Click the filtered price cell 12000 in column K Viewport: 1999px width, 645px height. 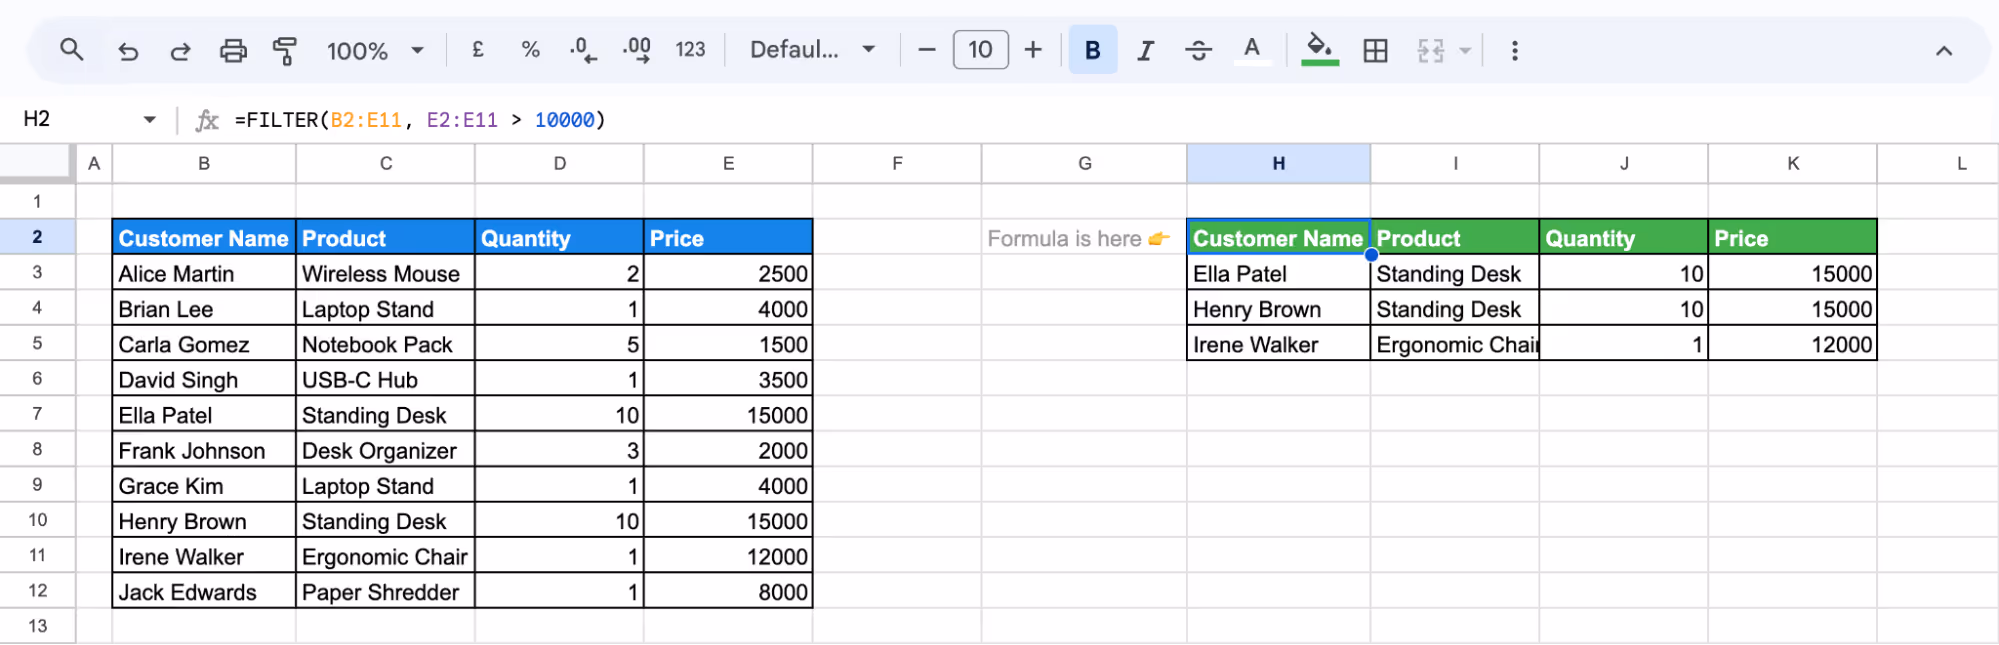pyautogui.click(x=1792, y=344)
